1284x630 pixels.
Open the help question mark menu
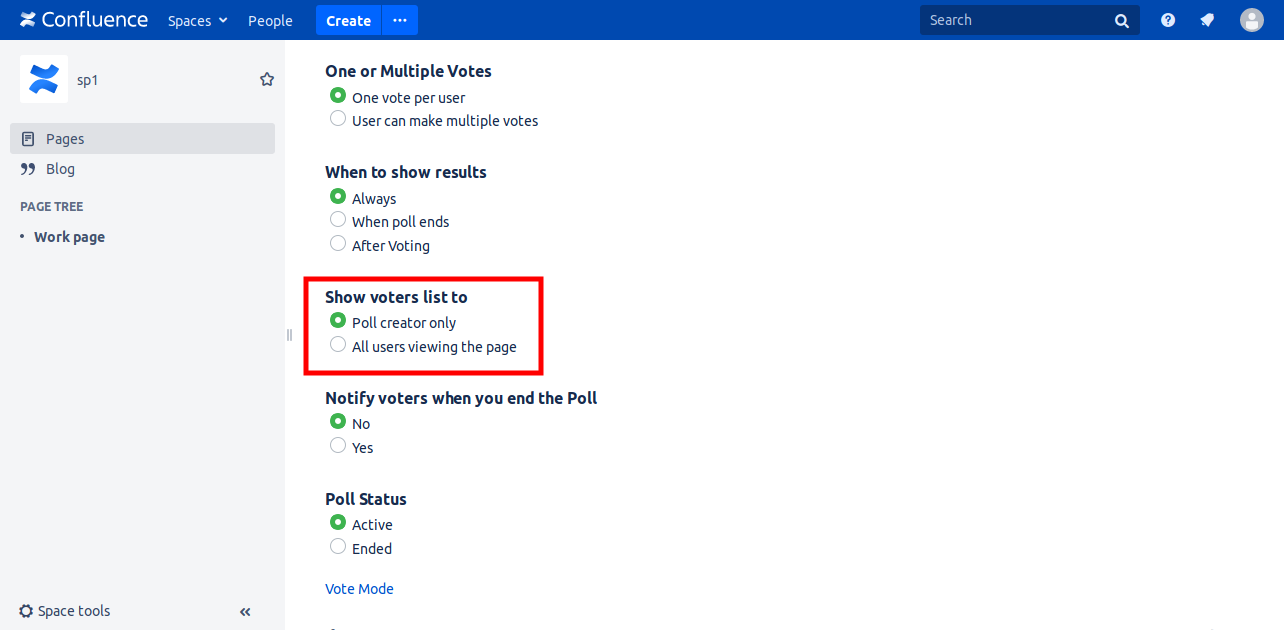coord(1168,20)
